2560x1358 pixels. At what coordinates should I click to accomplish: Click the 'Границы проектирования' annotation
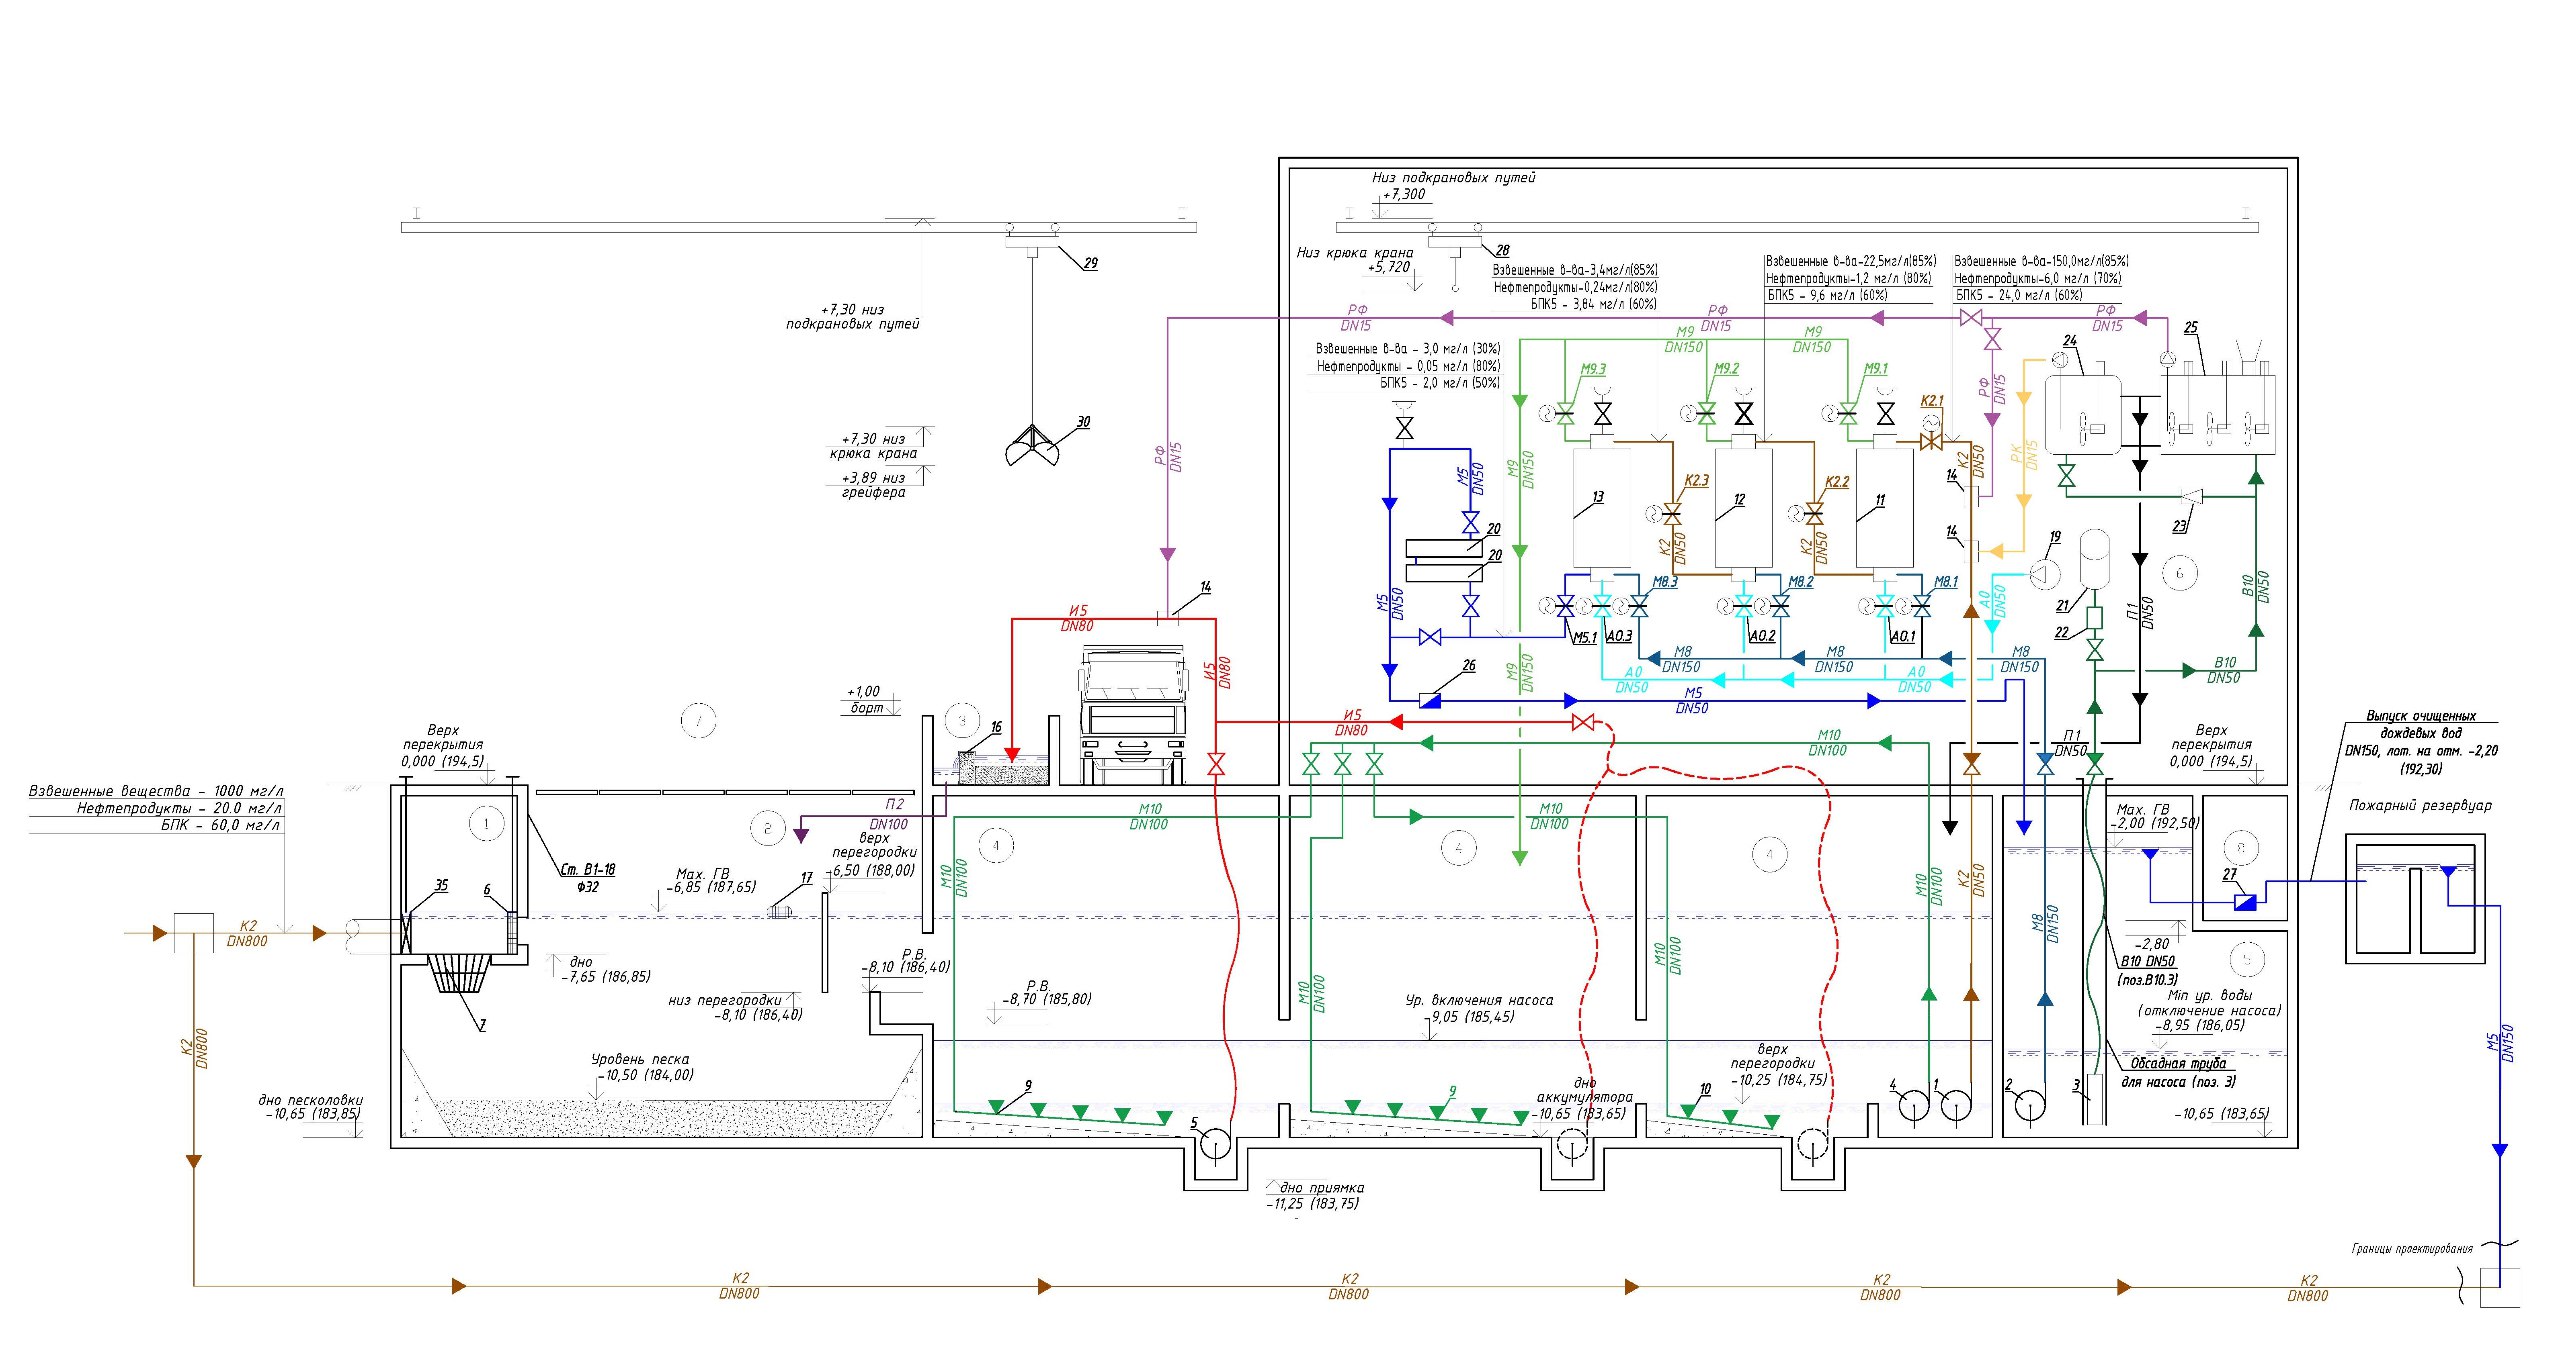coord(2411,1248)
